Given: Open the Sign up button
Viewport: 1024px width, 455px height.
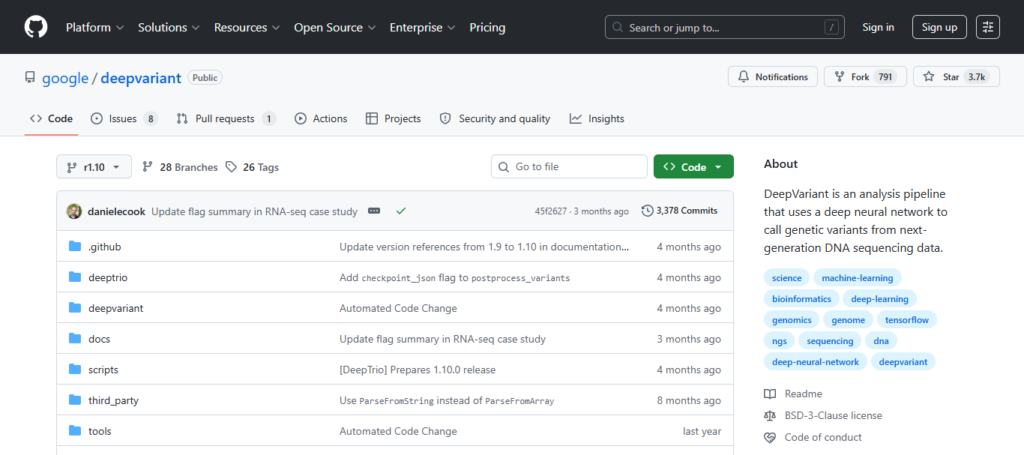Looking at the screenshot, I should [x=939, y=27].
